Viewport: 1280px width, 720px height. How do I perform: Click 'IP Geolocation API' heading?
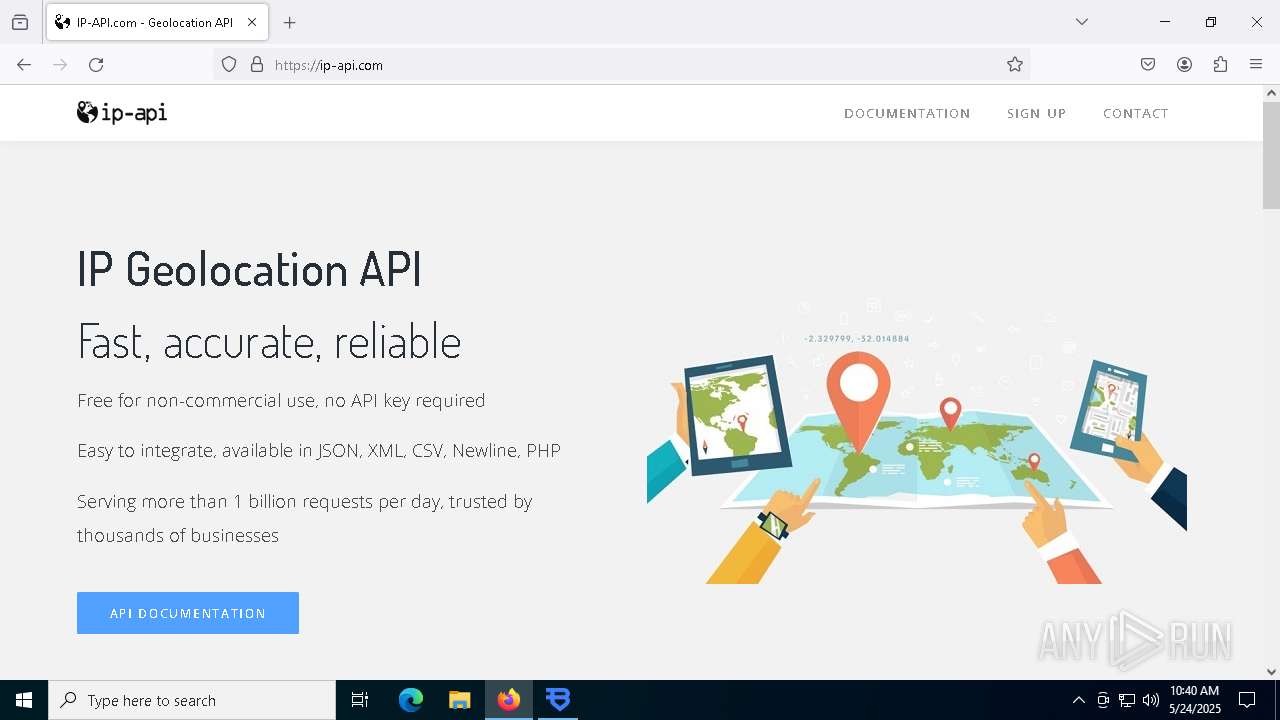click(x=250, y=270)
